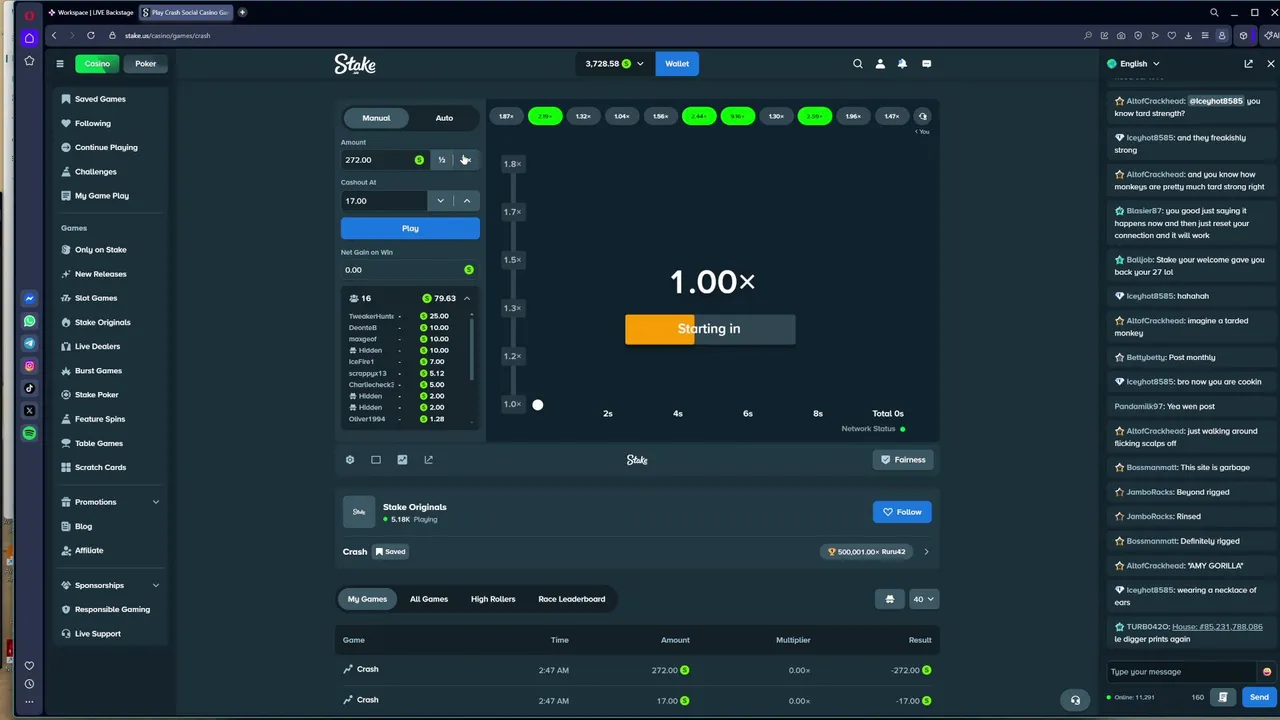The width and height of the screenshot is (1280, 720).
Task: Pop out the chat panel
Action: 1248,64
